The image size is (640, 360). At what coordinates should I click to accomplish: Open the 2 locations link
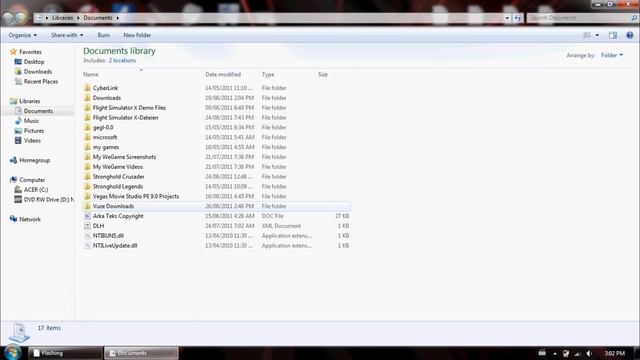tap(122, 60)
